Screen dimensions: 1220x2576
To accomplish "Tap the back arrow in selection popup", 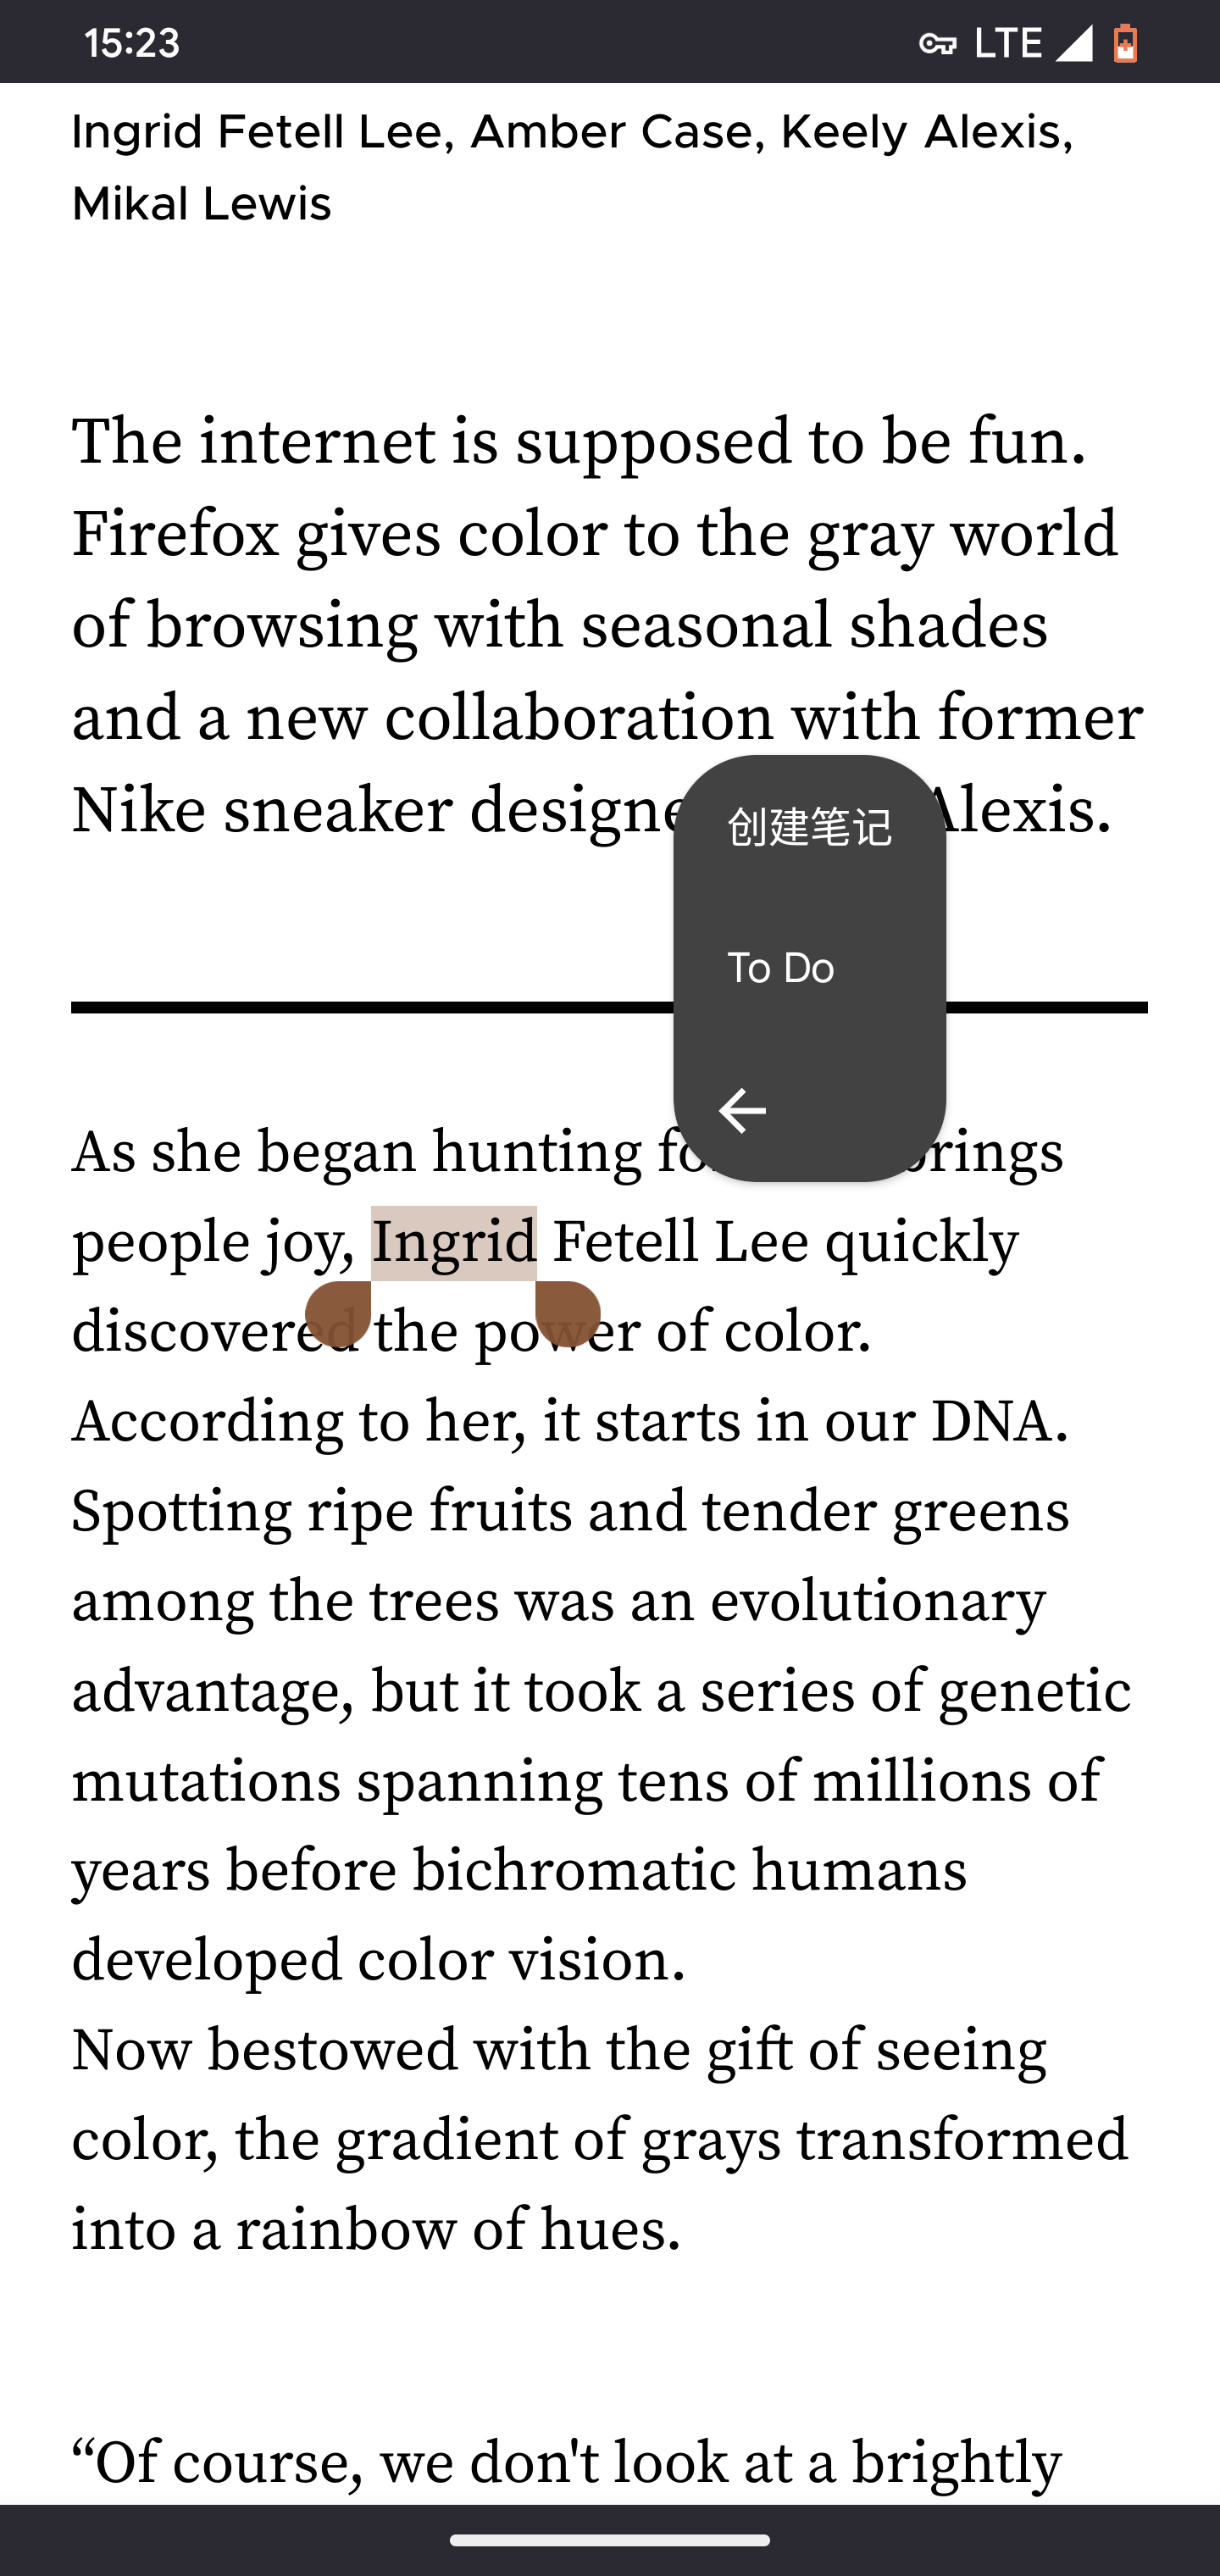I will 742,1111.
